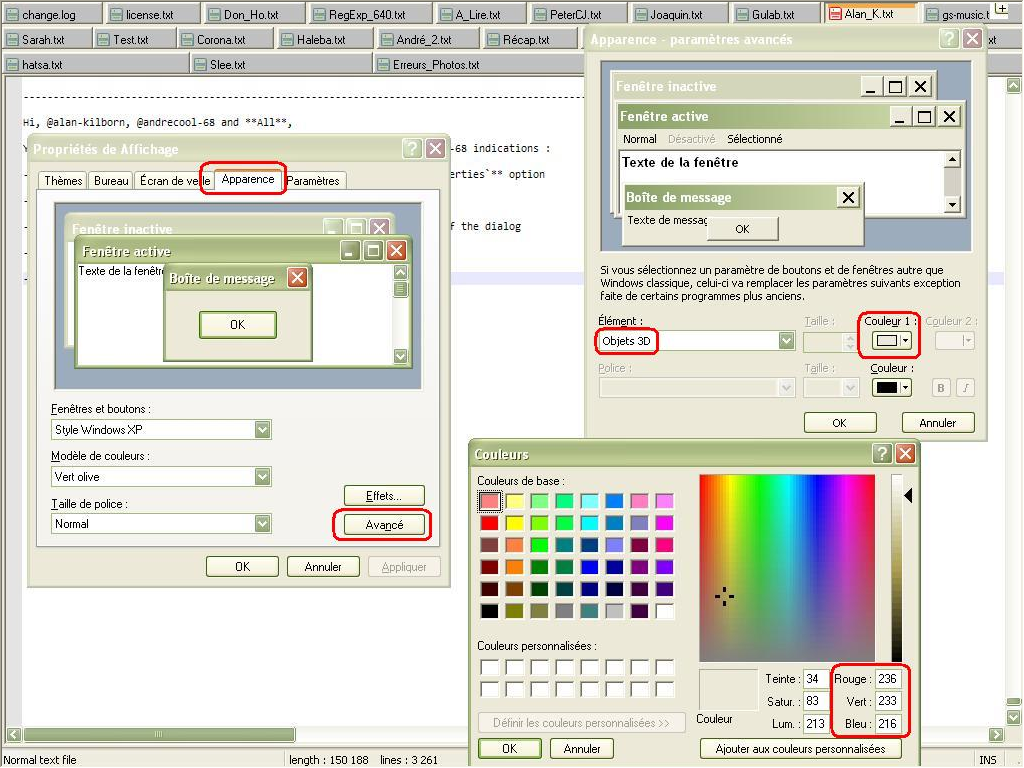Select the first empty custom color slot

(489, 667)
